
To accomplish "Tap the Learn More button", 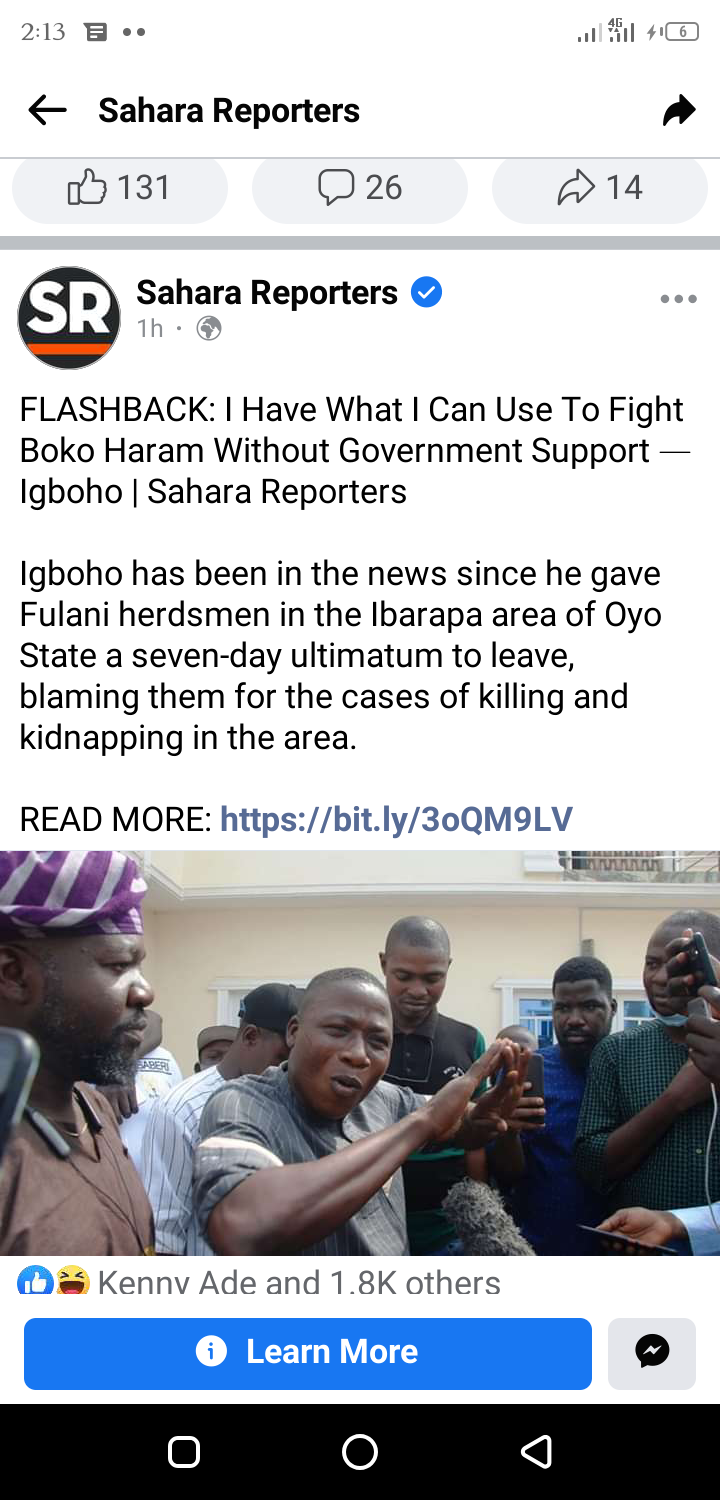I will pos(308,1353).
